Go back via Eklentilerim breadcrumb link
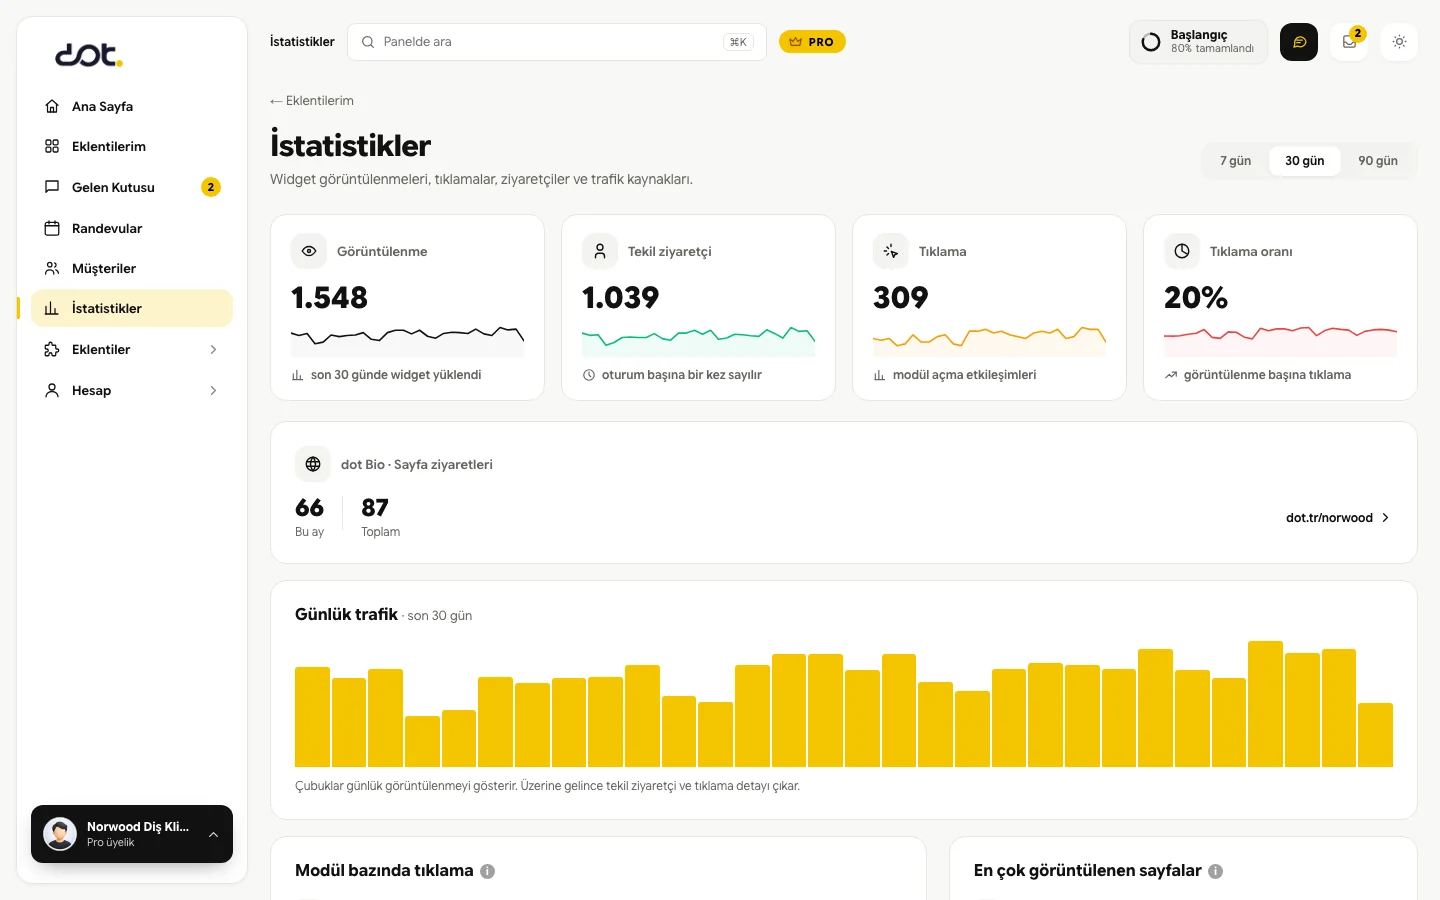The width and height of the screenshot is (1440, 900). [x=312, y=101]
